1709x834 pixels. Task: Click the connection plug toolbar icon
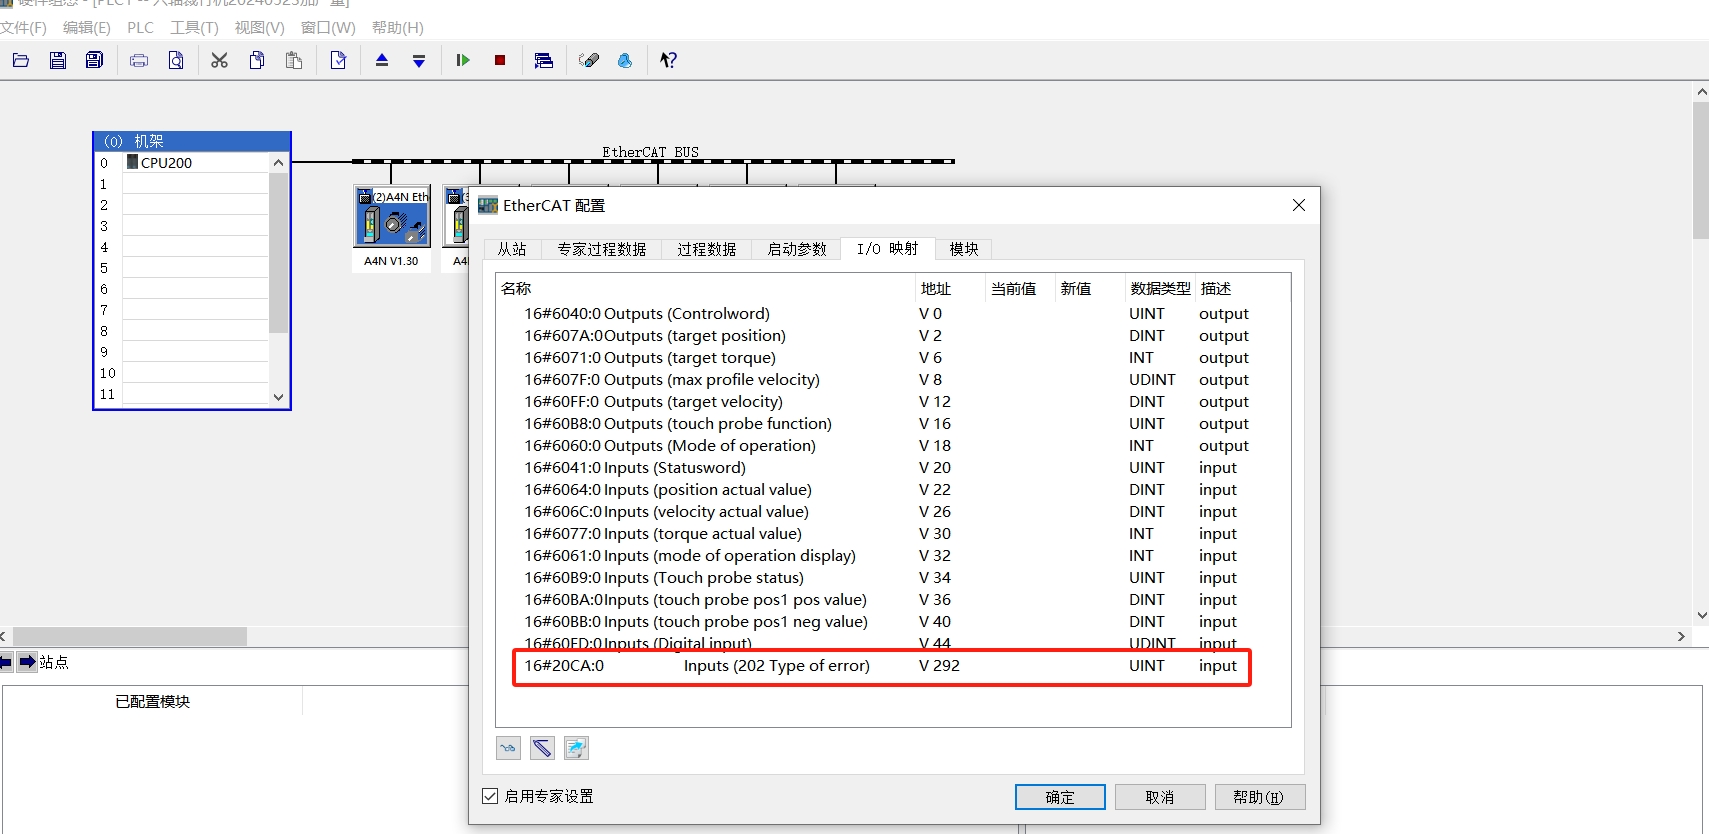pos(589,60)
